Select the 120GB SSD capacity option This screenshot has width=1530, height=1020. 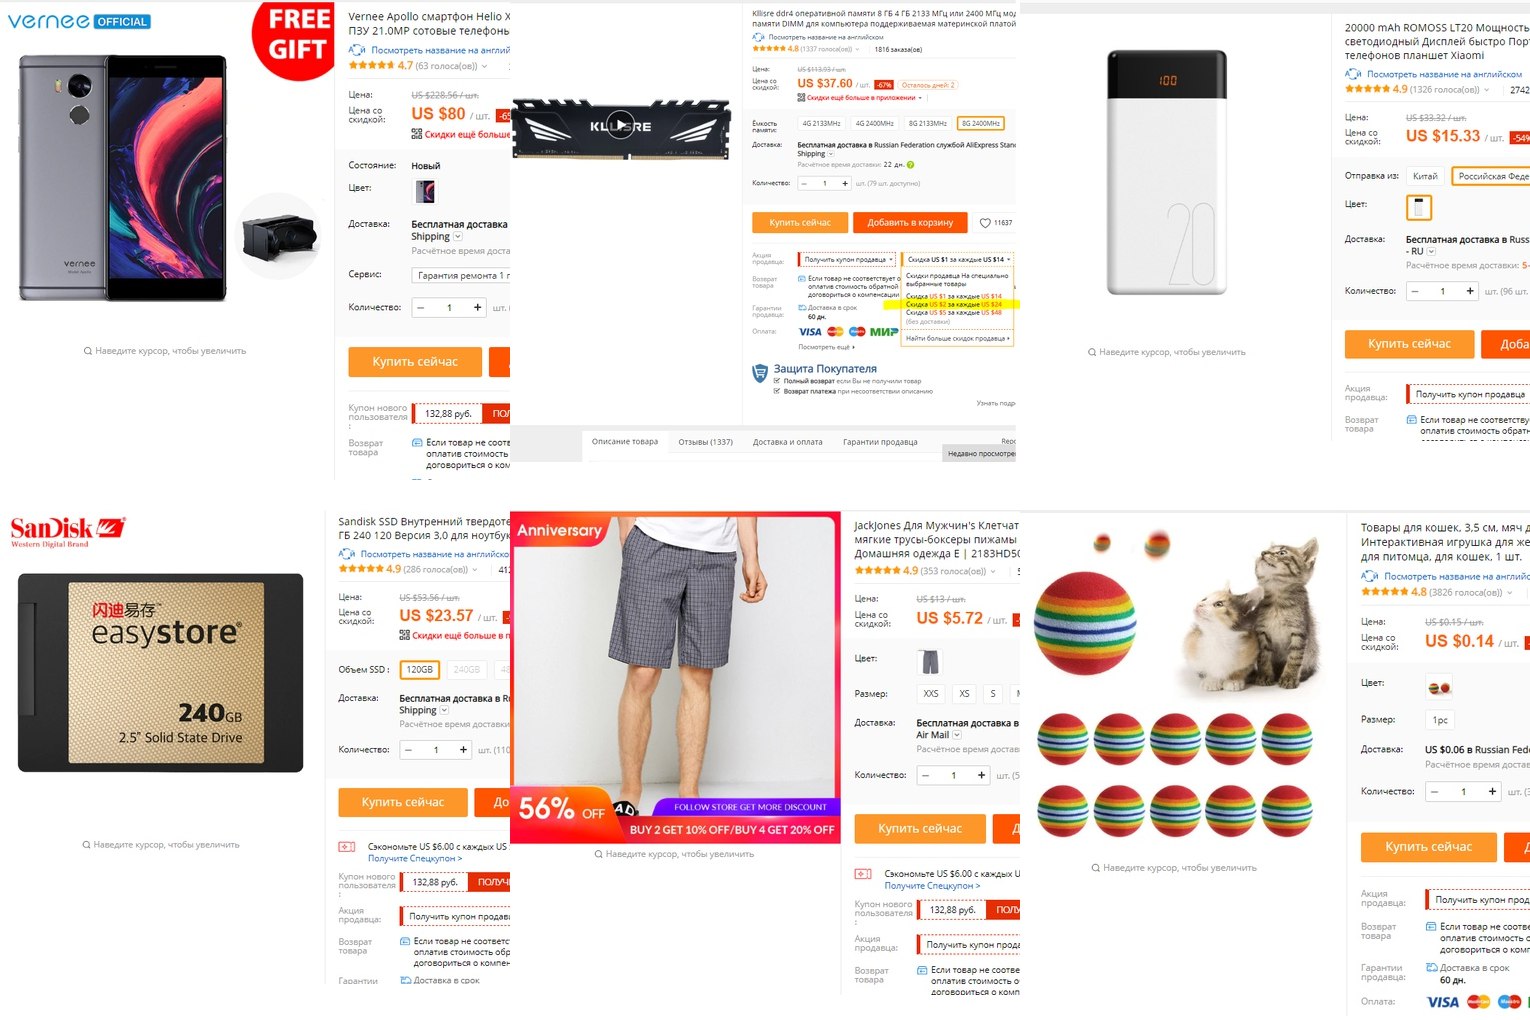(x=419, y=670)
